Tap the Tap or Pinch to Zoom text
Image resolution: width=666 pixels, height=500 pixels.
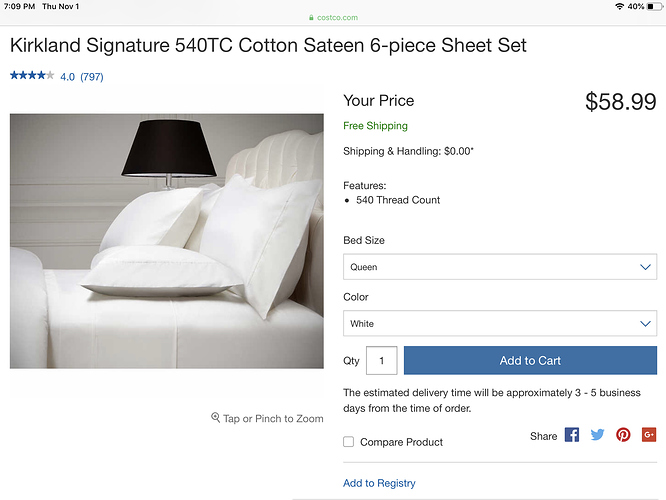(x=273, y=419)
